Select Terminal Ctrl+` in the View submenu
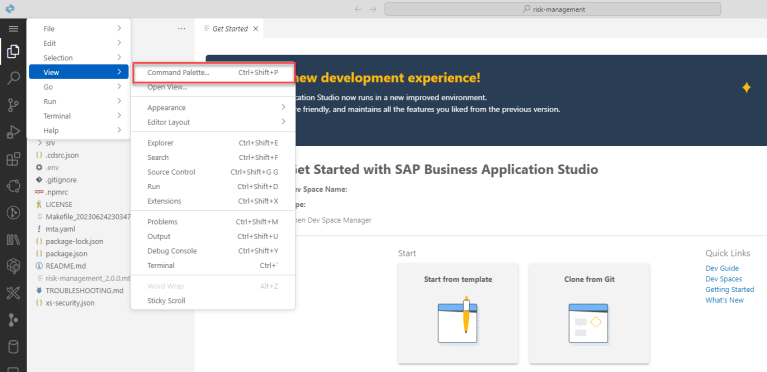 [213, 265]
